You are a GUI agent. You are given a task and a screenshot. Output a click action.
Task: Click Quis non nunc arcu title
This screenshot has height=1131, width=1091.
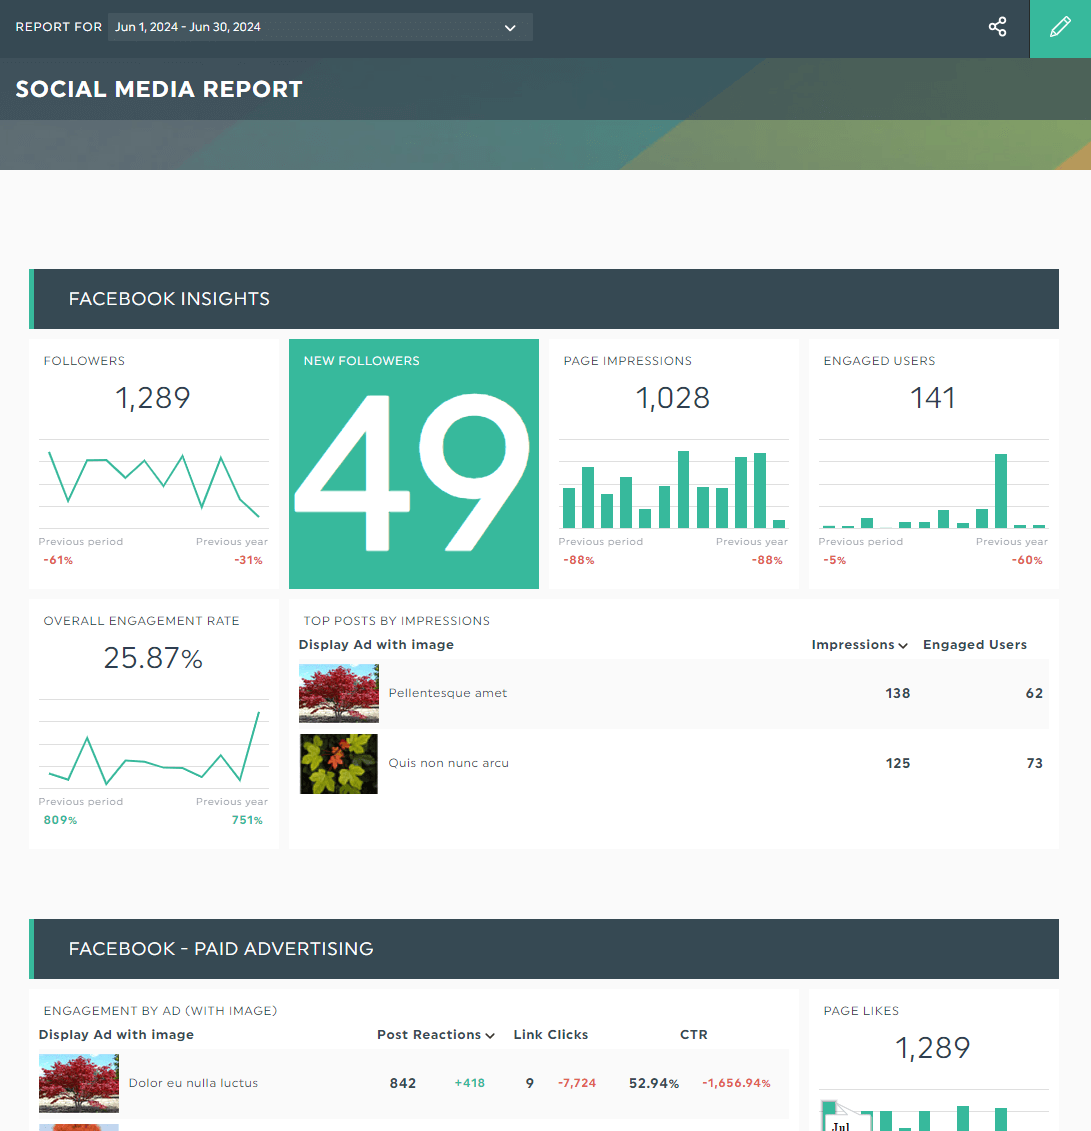449,763
